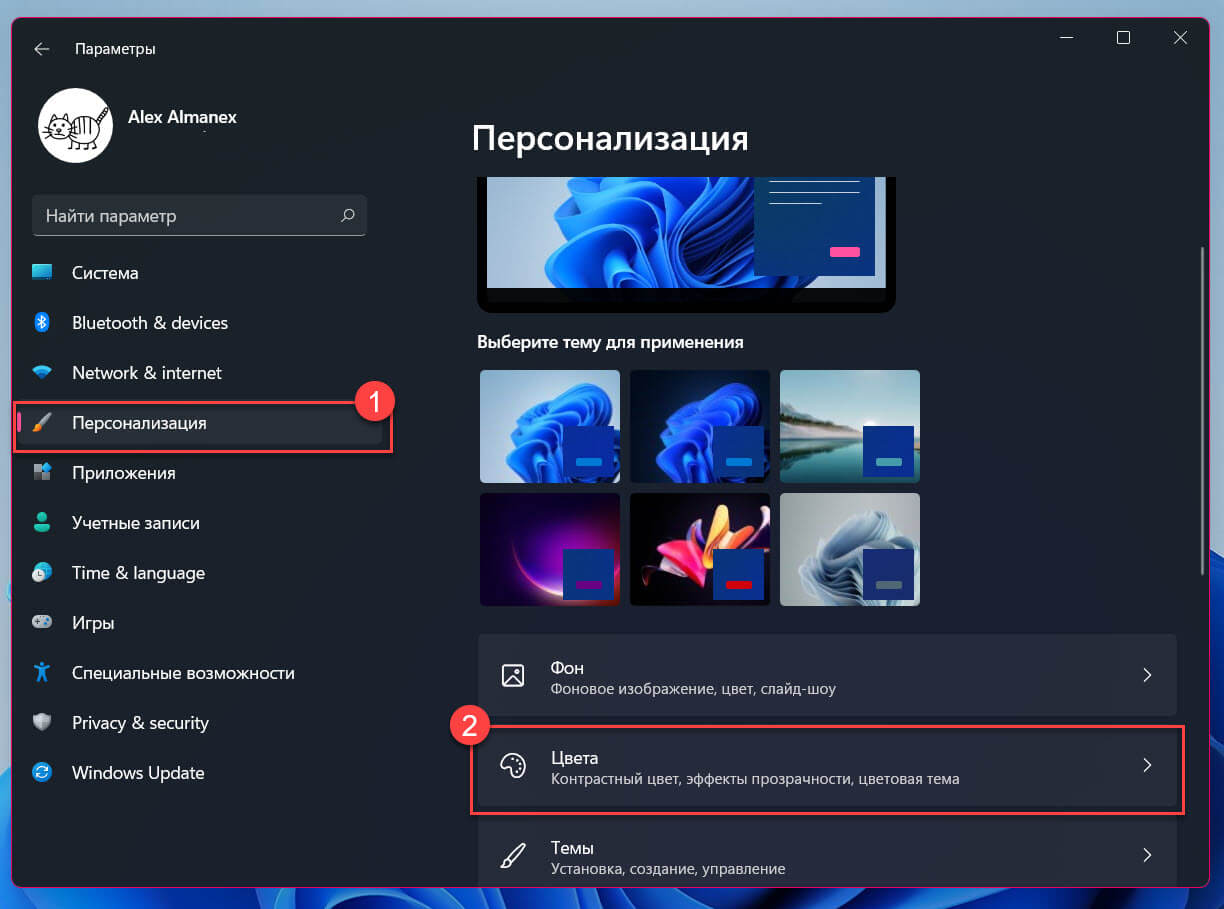Viewport: 1224px width, 909px height.
Task: Click the Bluetooth icon in the sidebar
Action: [x=42, y=323]
